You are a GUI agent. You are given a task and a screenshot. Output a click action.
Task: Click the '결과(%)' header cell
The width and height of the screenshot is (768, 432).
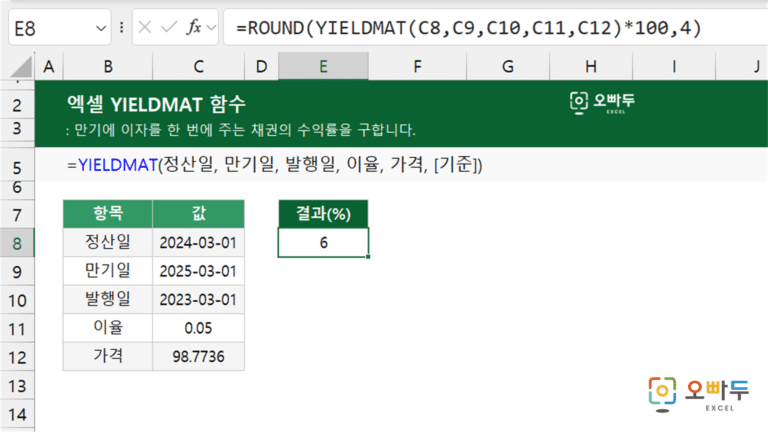coord(323,214)
